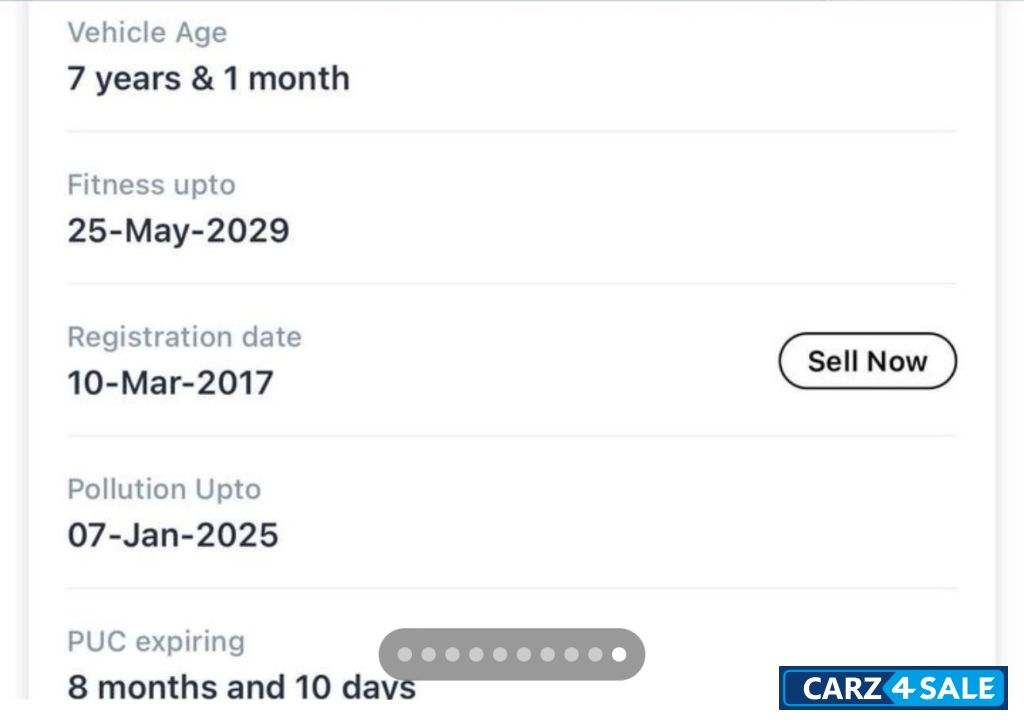Click the Vehicle Age label
This screenshot has width=1024, height=725.
click(x=147, y=32)
